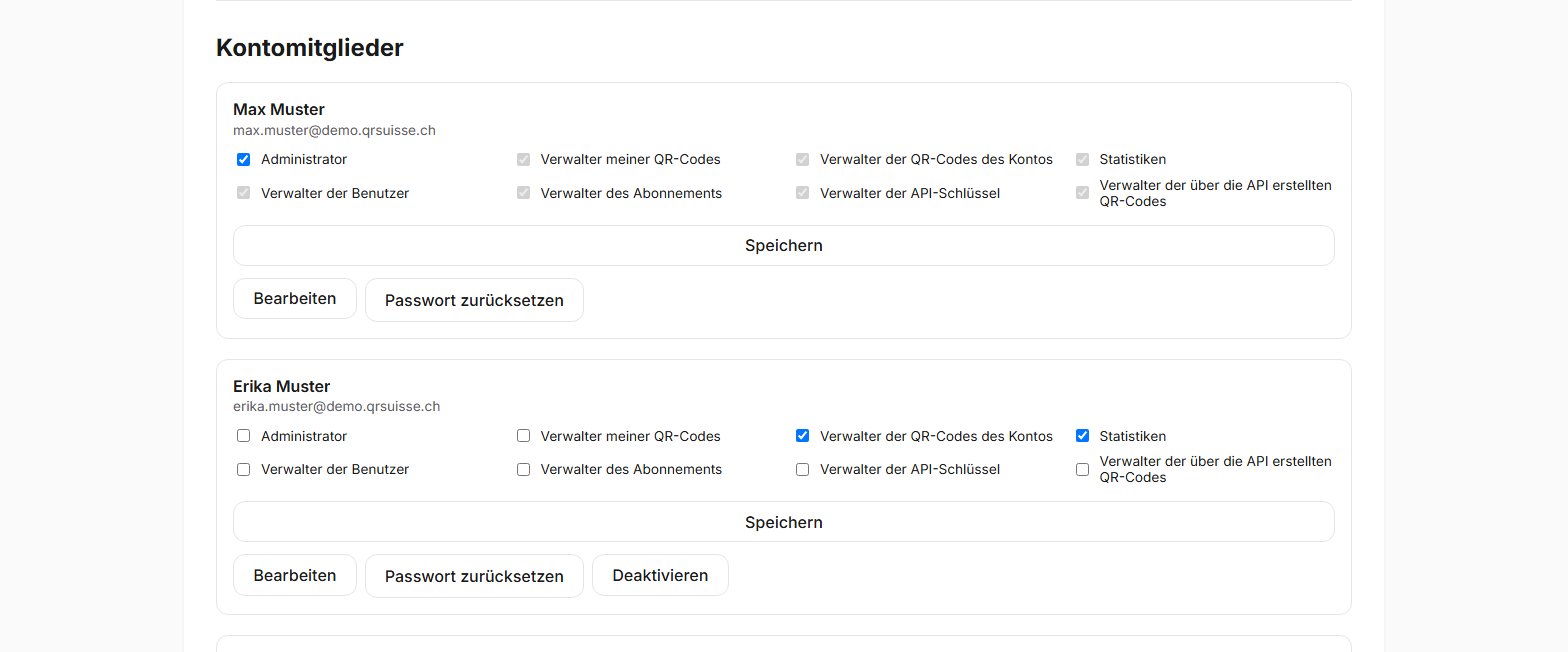
Task: Uncheck Administrator for Max Muster
Action: 243,159
